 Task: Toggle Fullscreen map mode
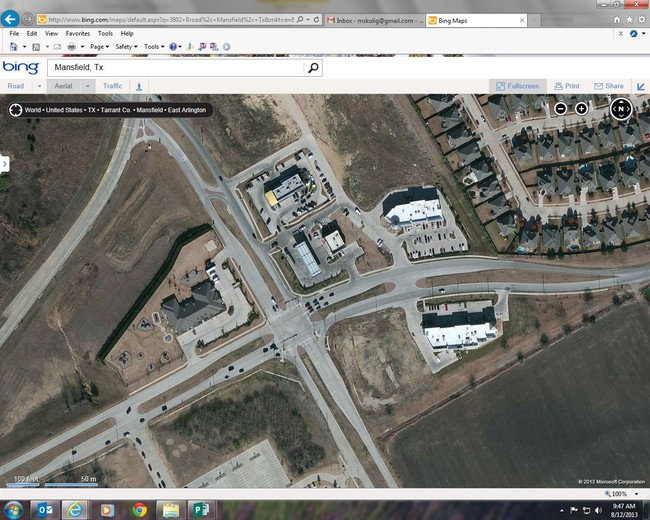(x=518, y=86)
